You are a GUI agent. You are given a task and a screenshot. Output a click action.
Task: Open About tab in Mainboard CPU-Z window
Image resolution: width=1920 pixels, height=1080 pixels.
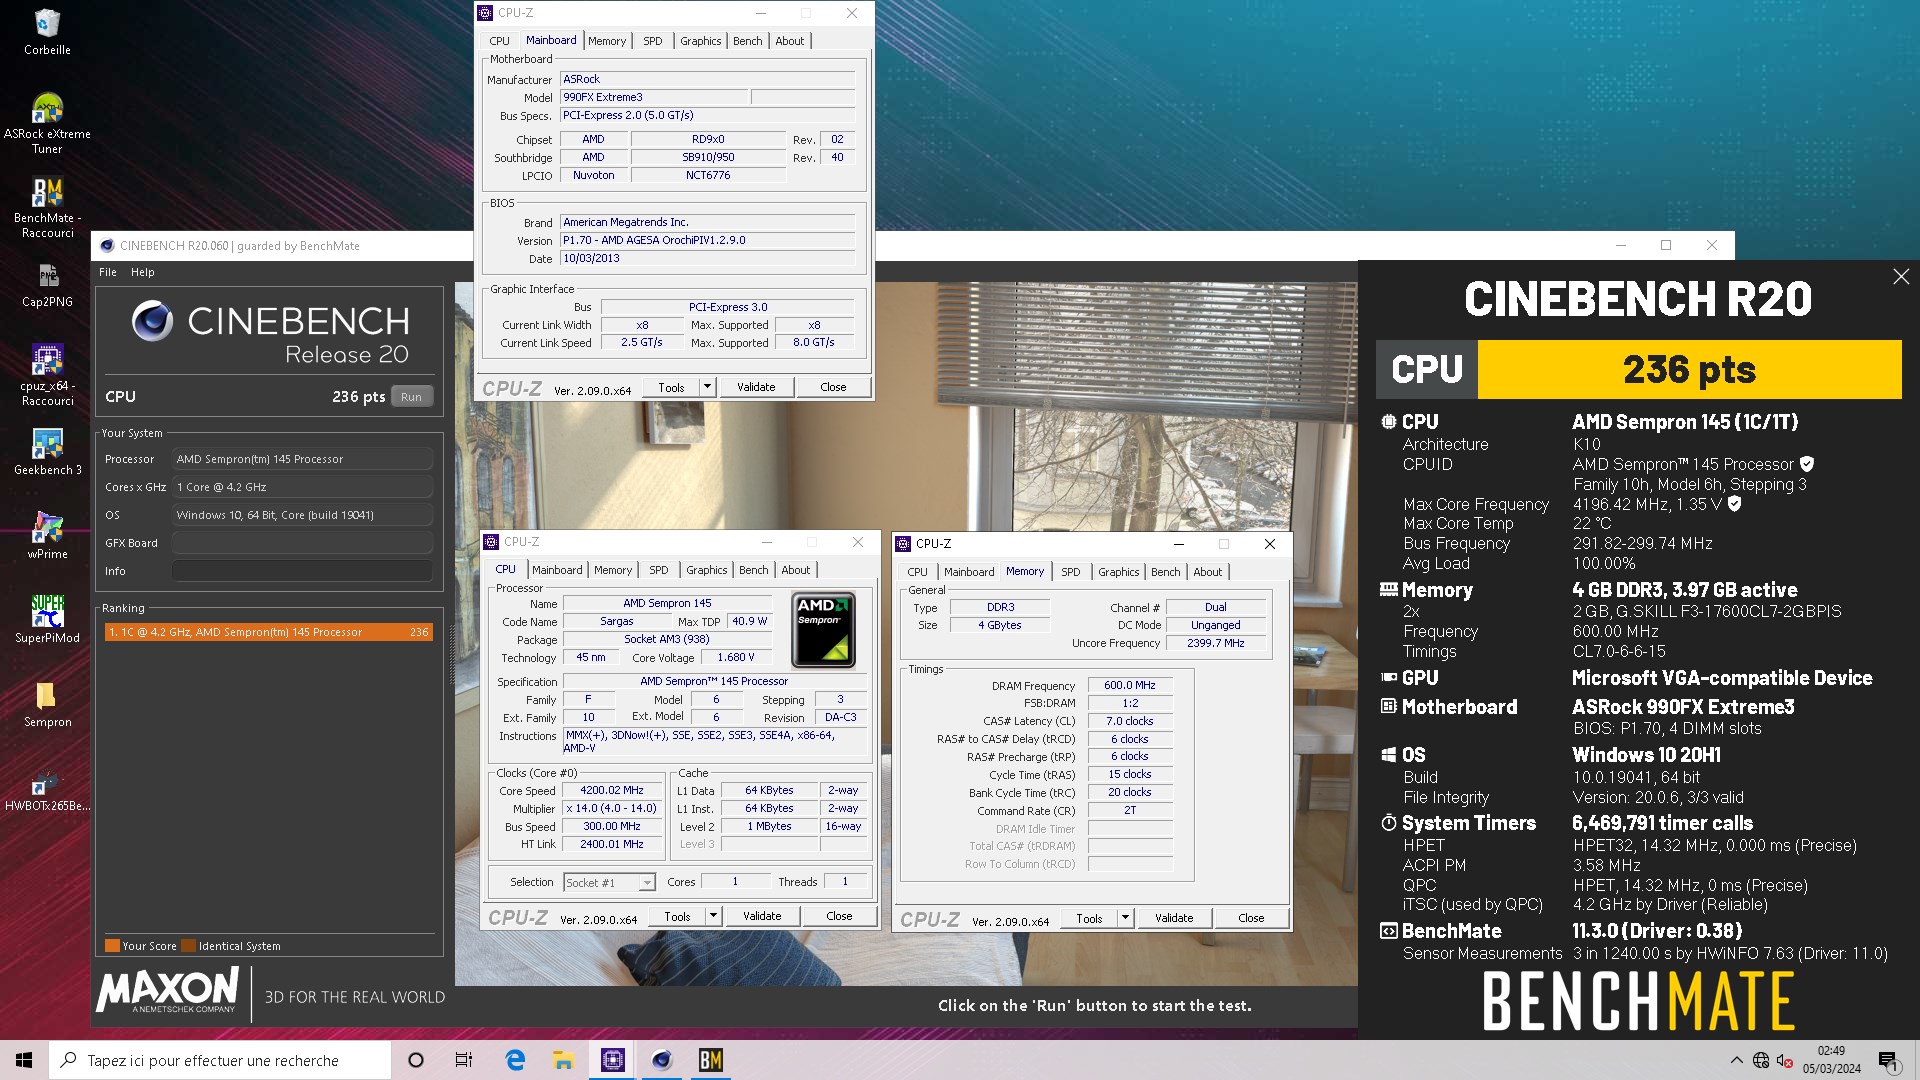(790, 41)
